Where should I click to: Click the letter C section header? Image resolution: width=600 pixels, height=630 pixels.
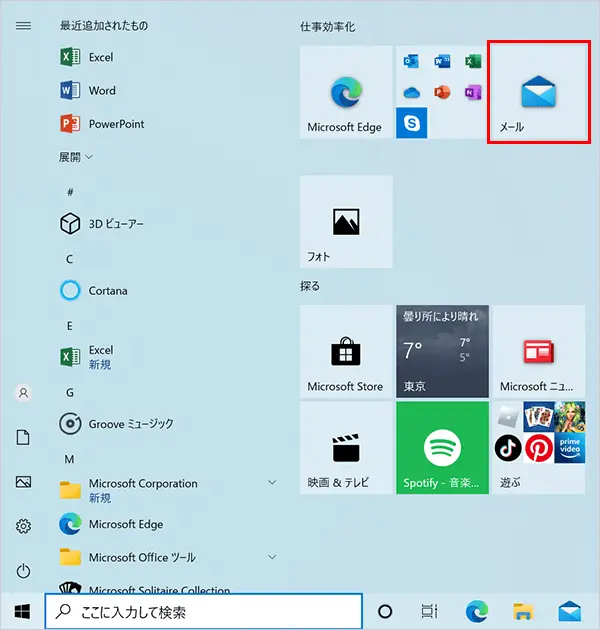(x=70, y=259)
